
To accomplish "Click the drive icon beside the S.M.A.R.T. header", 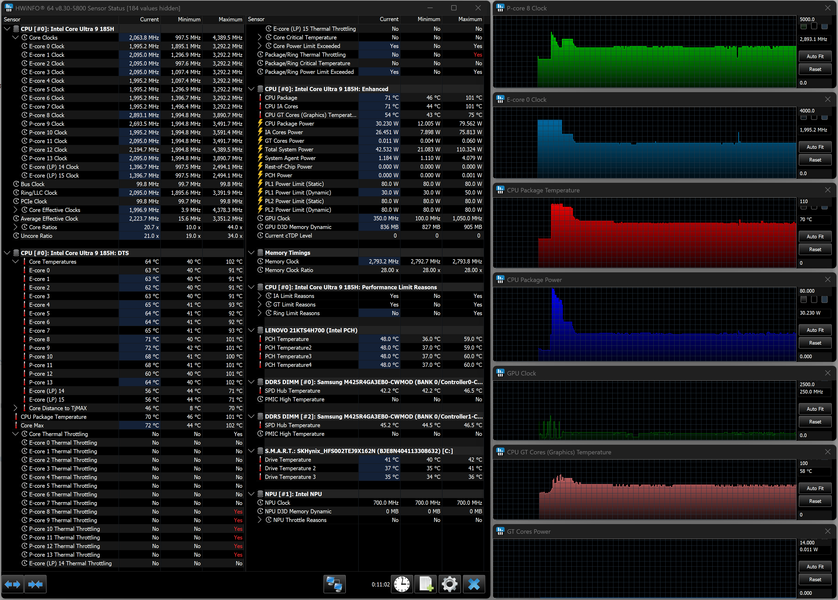I will [260, 451].
